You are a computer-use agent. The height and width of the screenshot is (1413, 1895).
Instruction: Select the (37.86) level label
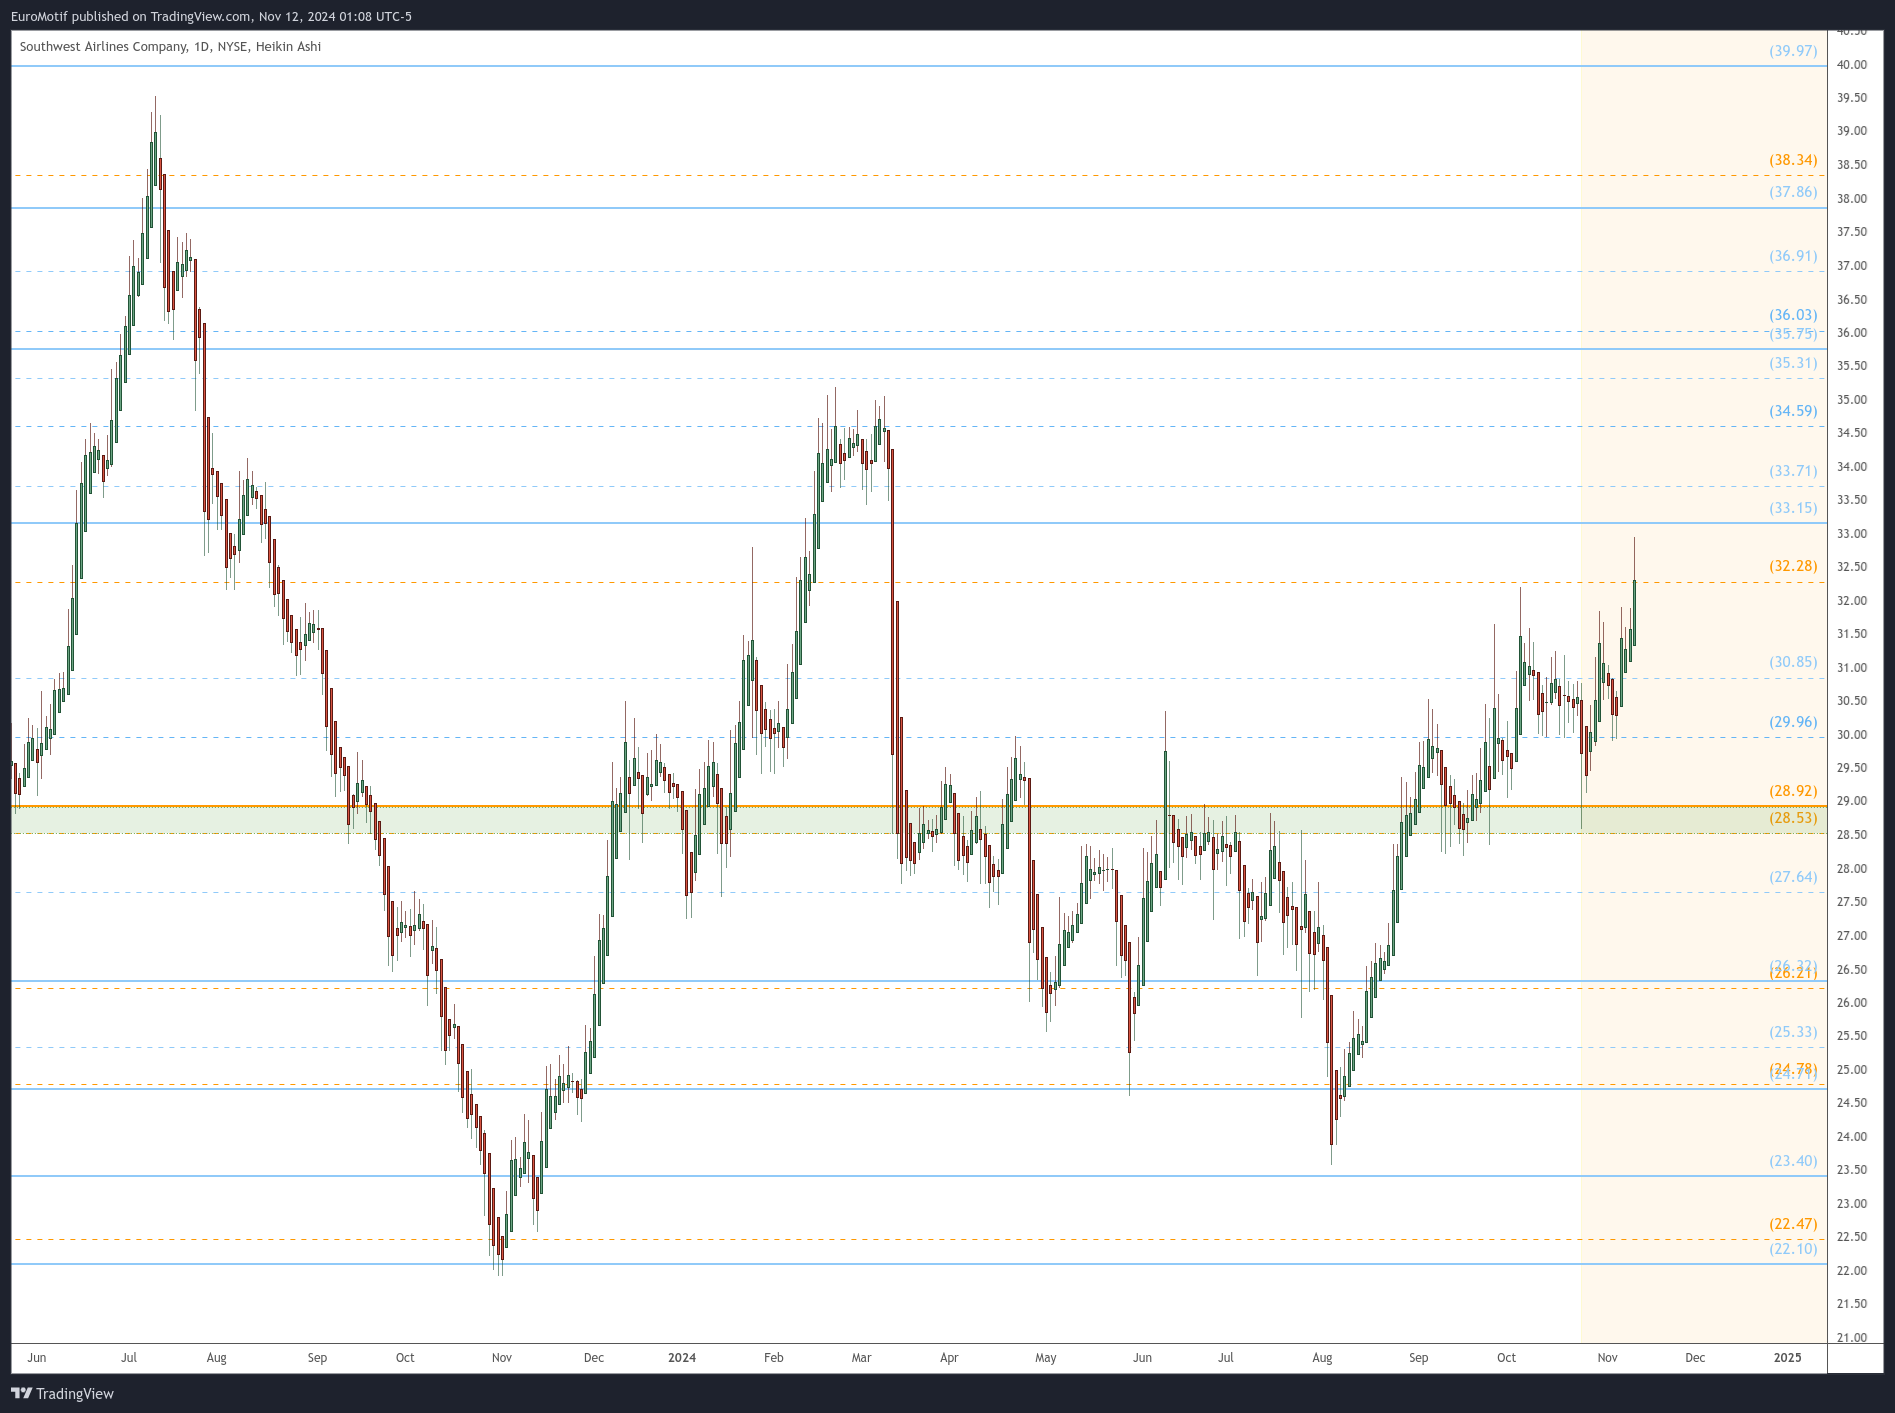click(x=1793, y=192)
